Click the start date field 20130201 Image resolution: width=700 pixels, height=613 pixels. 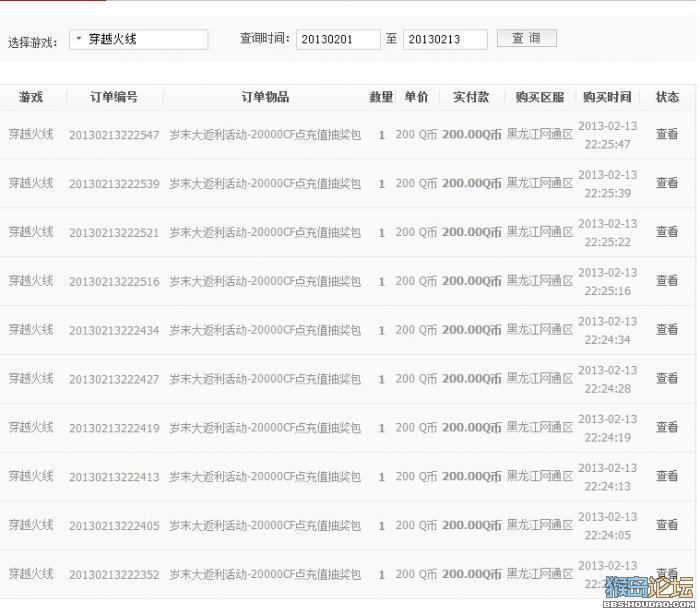338,39
